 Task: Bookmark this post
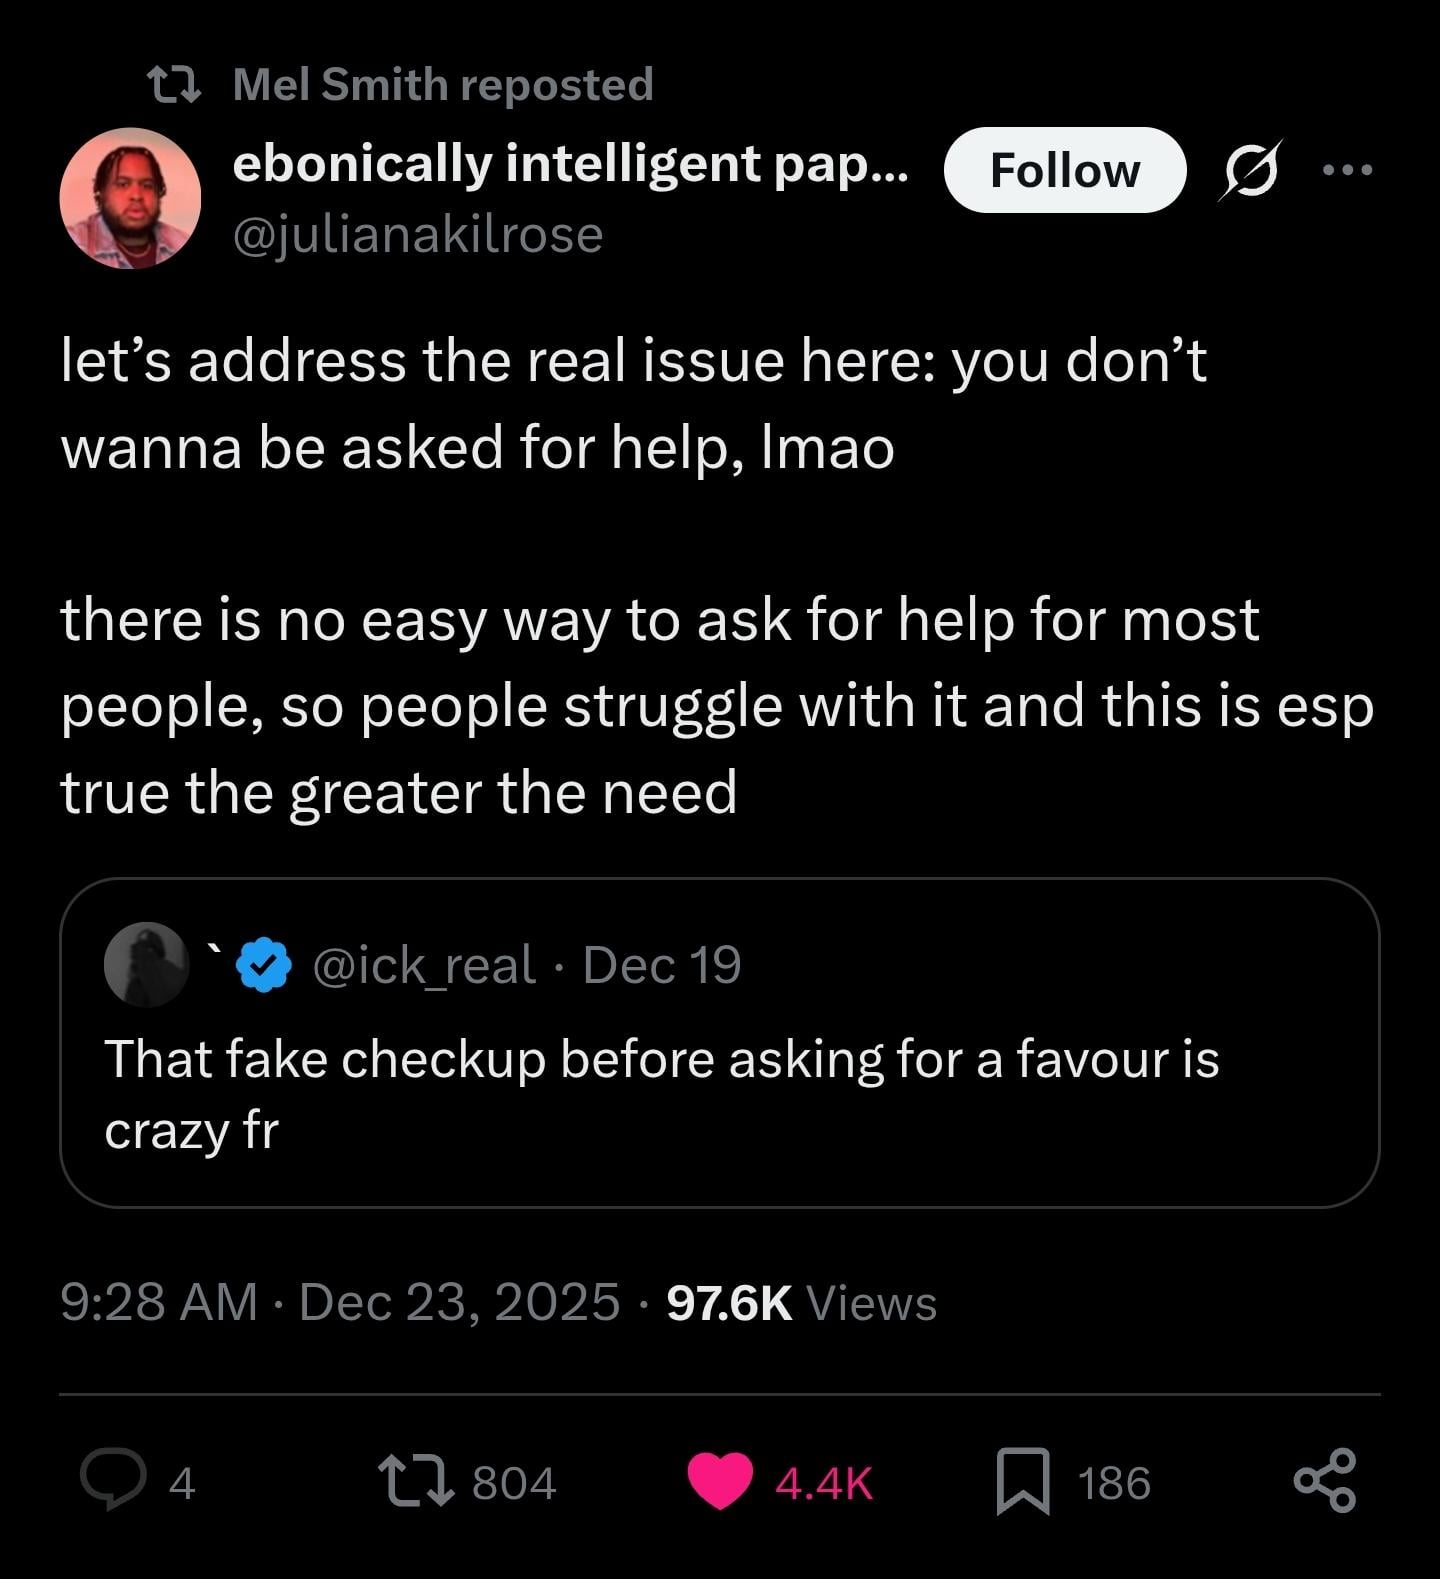click(1023, 1481)
